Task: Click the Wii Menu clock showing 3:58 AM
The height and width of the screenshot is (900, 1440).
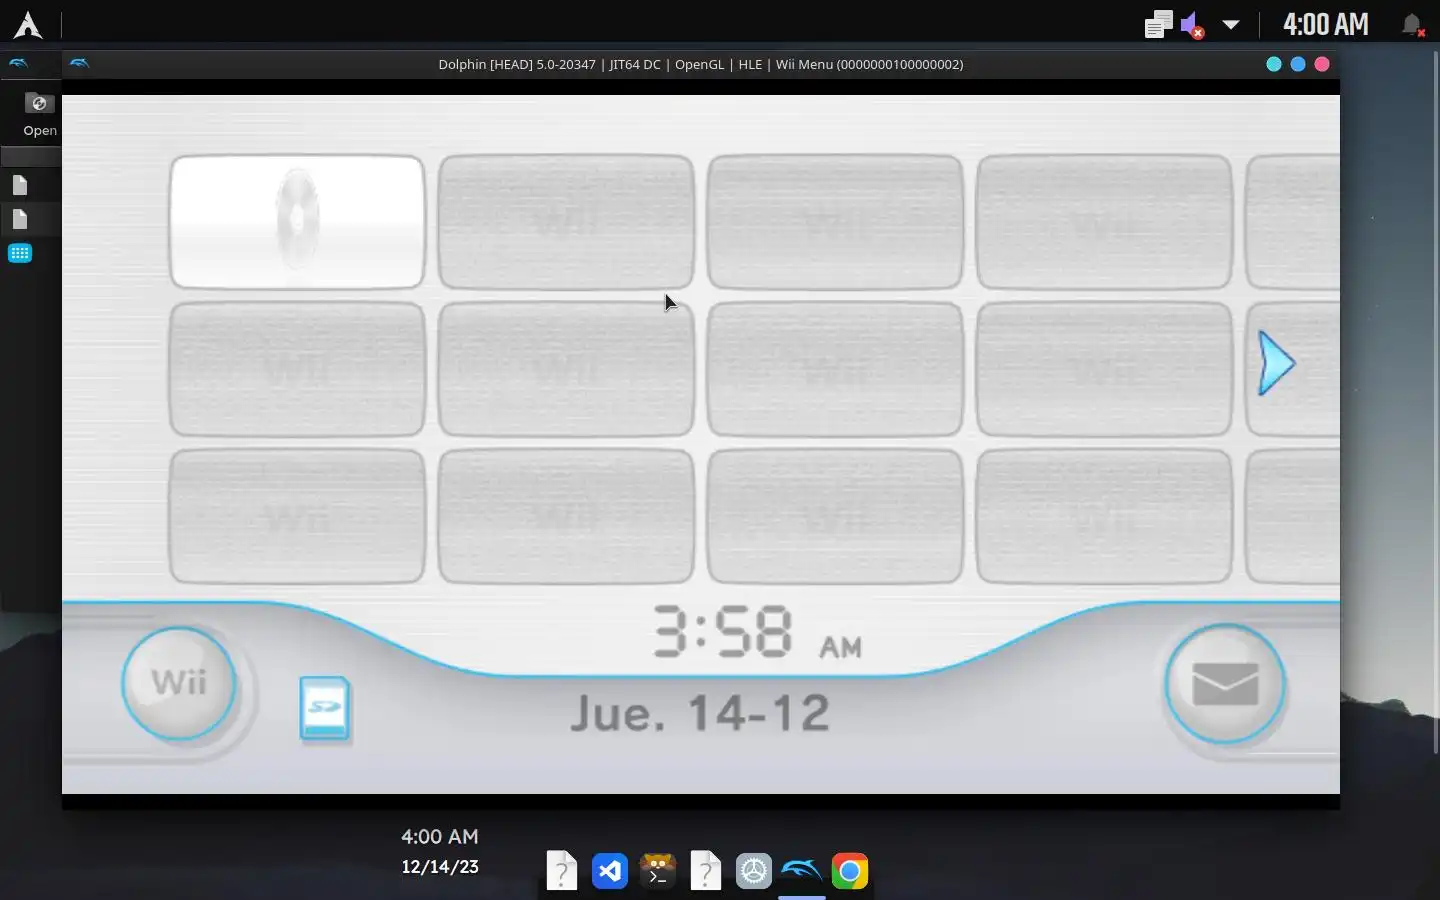Action: pyautogui.click(x=757, y=632)
